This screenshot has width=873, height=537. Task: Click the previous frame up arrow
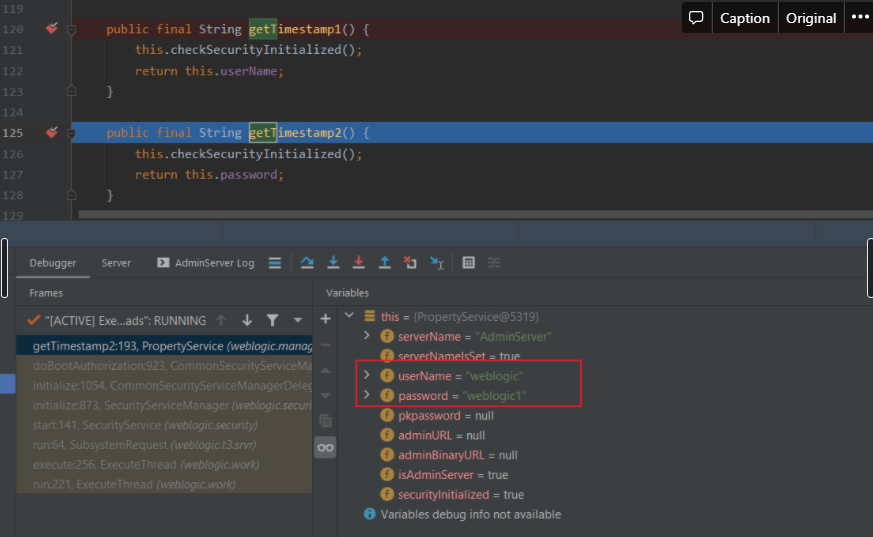point(221,320)
